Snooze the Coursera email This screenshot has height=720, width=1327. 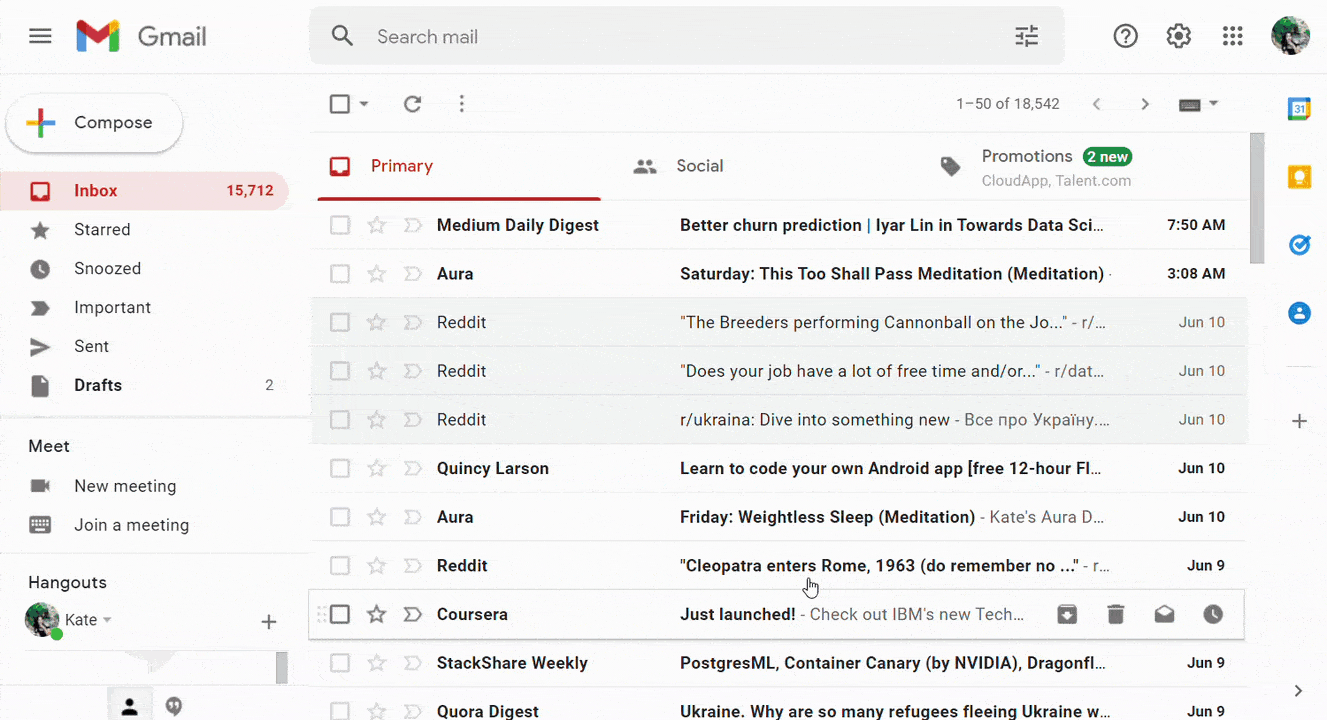point(1213,614)
